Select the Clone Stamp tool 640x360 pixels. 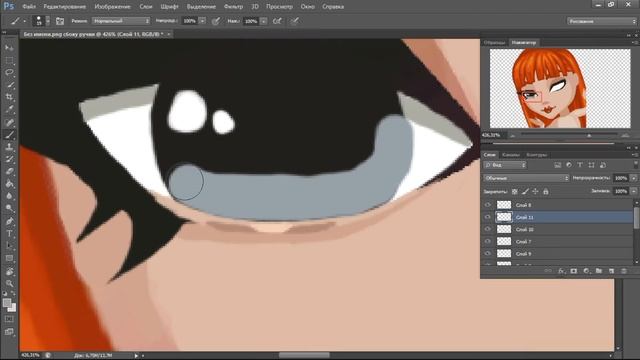[9, 147]
